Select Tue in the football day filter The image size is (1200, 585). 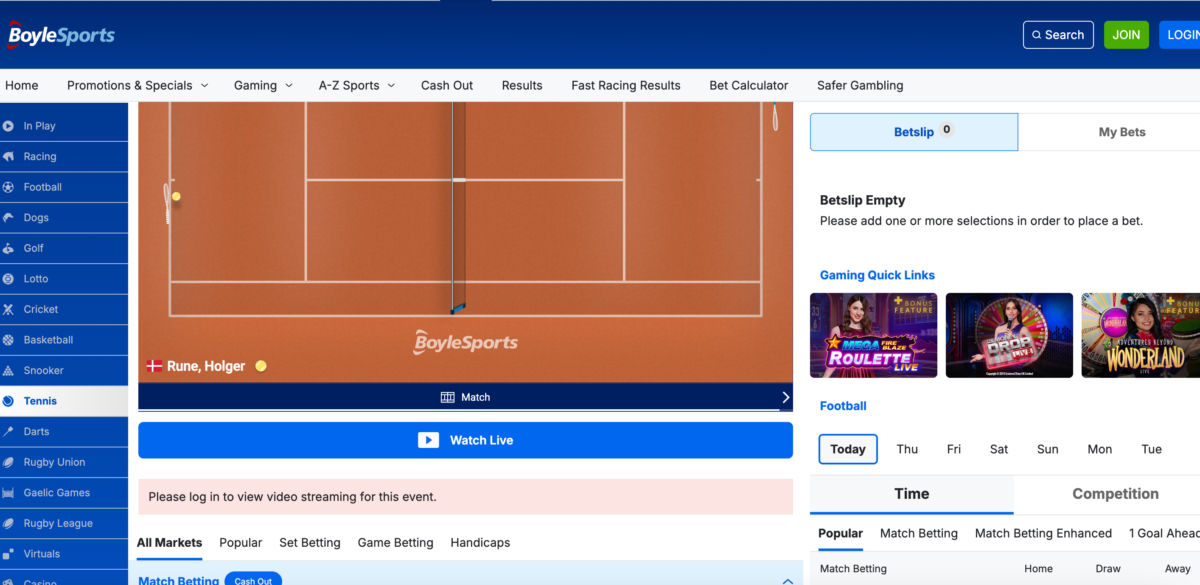[x=1152, y=449]
